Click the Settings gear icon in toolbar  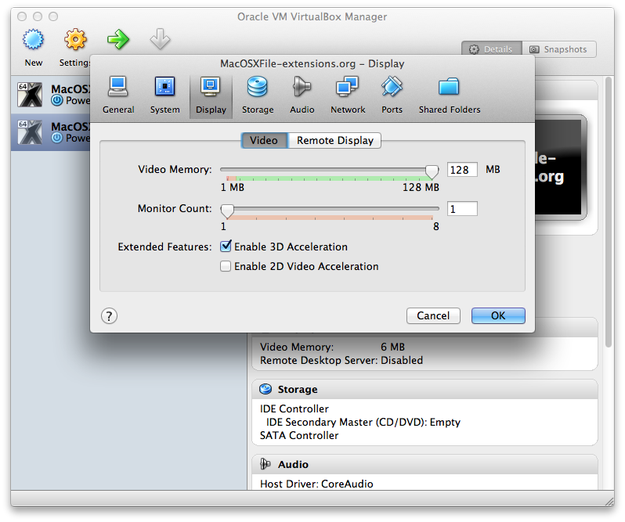click(75, 39)
